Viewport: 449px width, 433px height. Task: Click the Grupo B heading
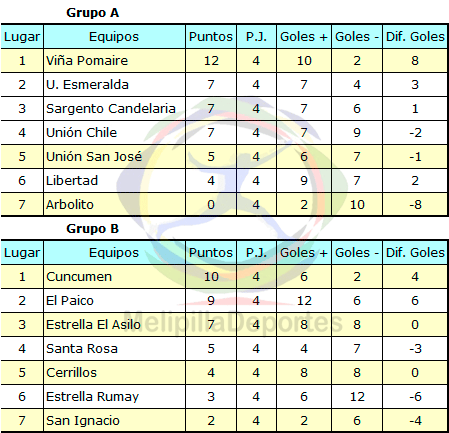[x=92, y=229]
